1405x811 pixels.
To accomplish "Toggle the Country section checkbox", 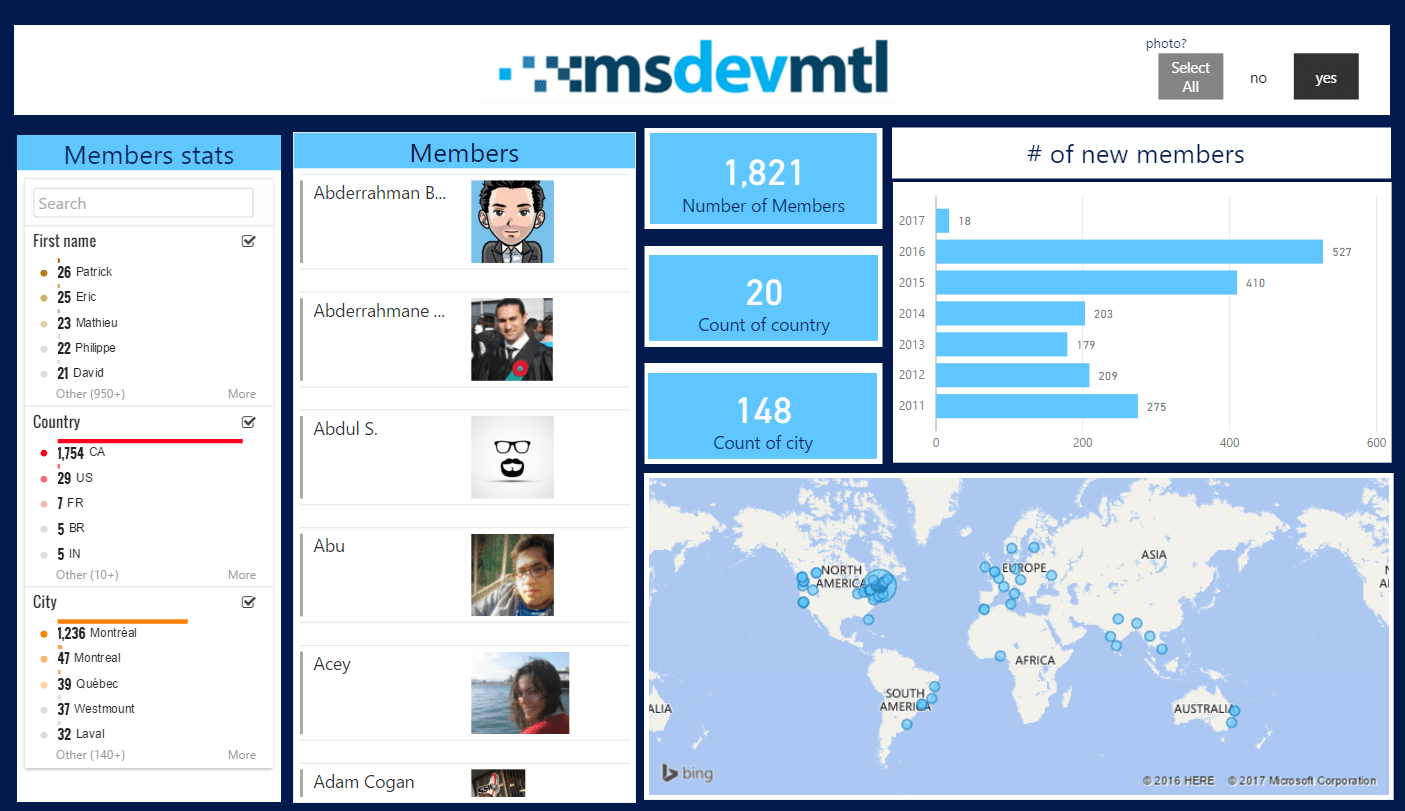I will 248,422.
